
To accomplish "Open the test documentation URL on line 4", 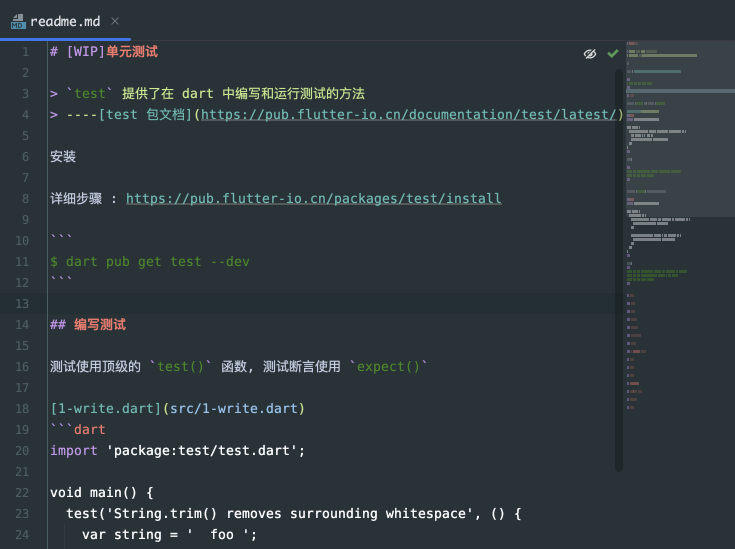I will pos(408,114).
